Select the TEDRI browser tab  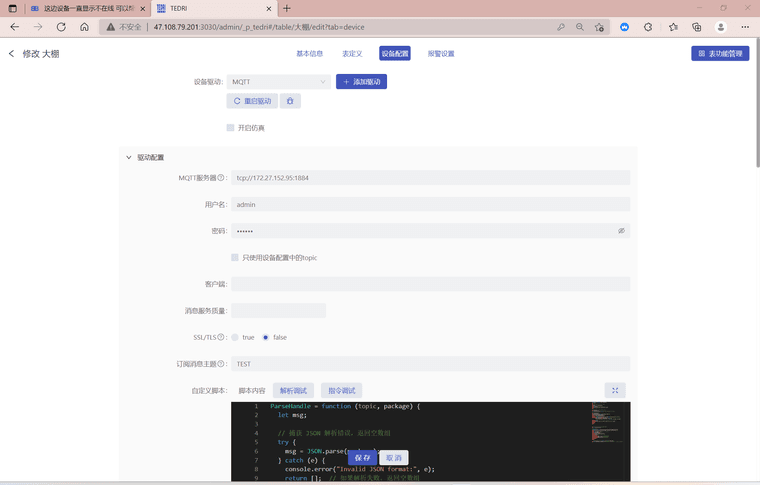[x=213, y=9]
